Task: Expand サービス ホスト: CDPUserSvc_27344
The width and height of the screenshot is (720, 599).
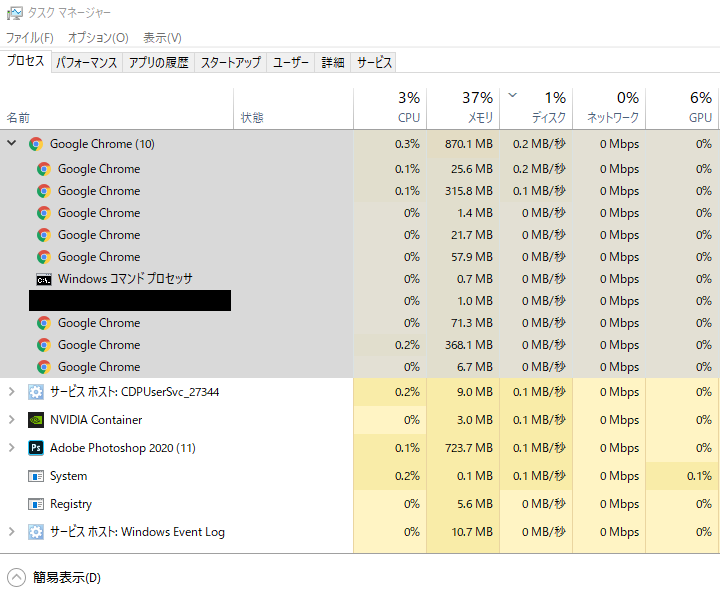Action: click(x=11, y=392)
